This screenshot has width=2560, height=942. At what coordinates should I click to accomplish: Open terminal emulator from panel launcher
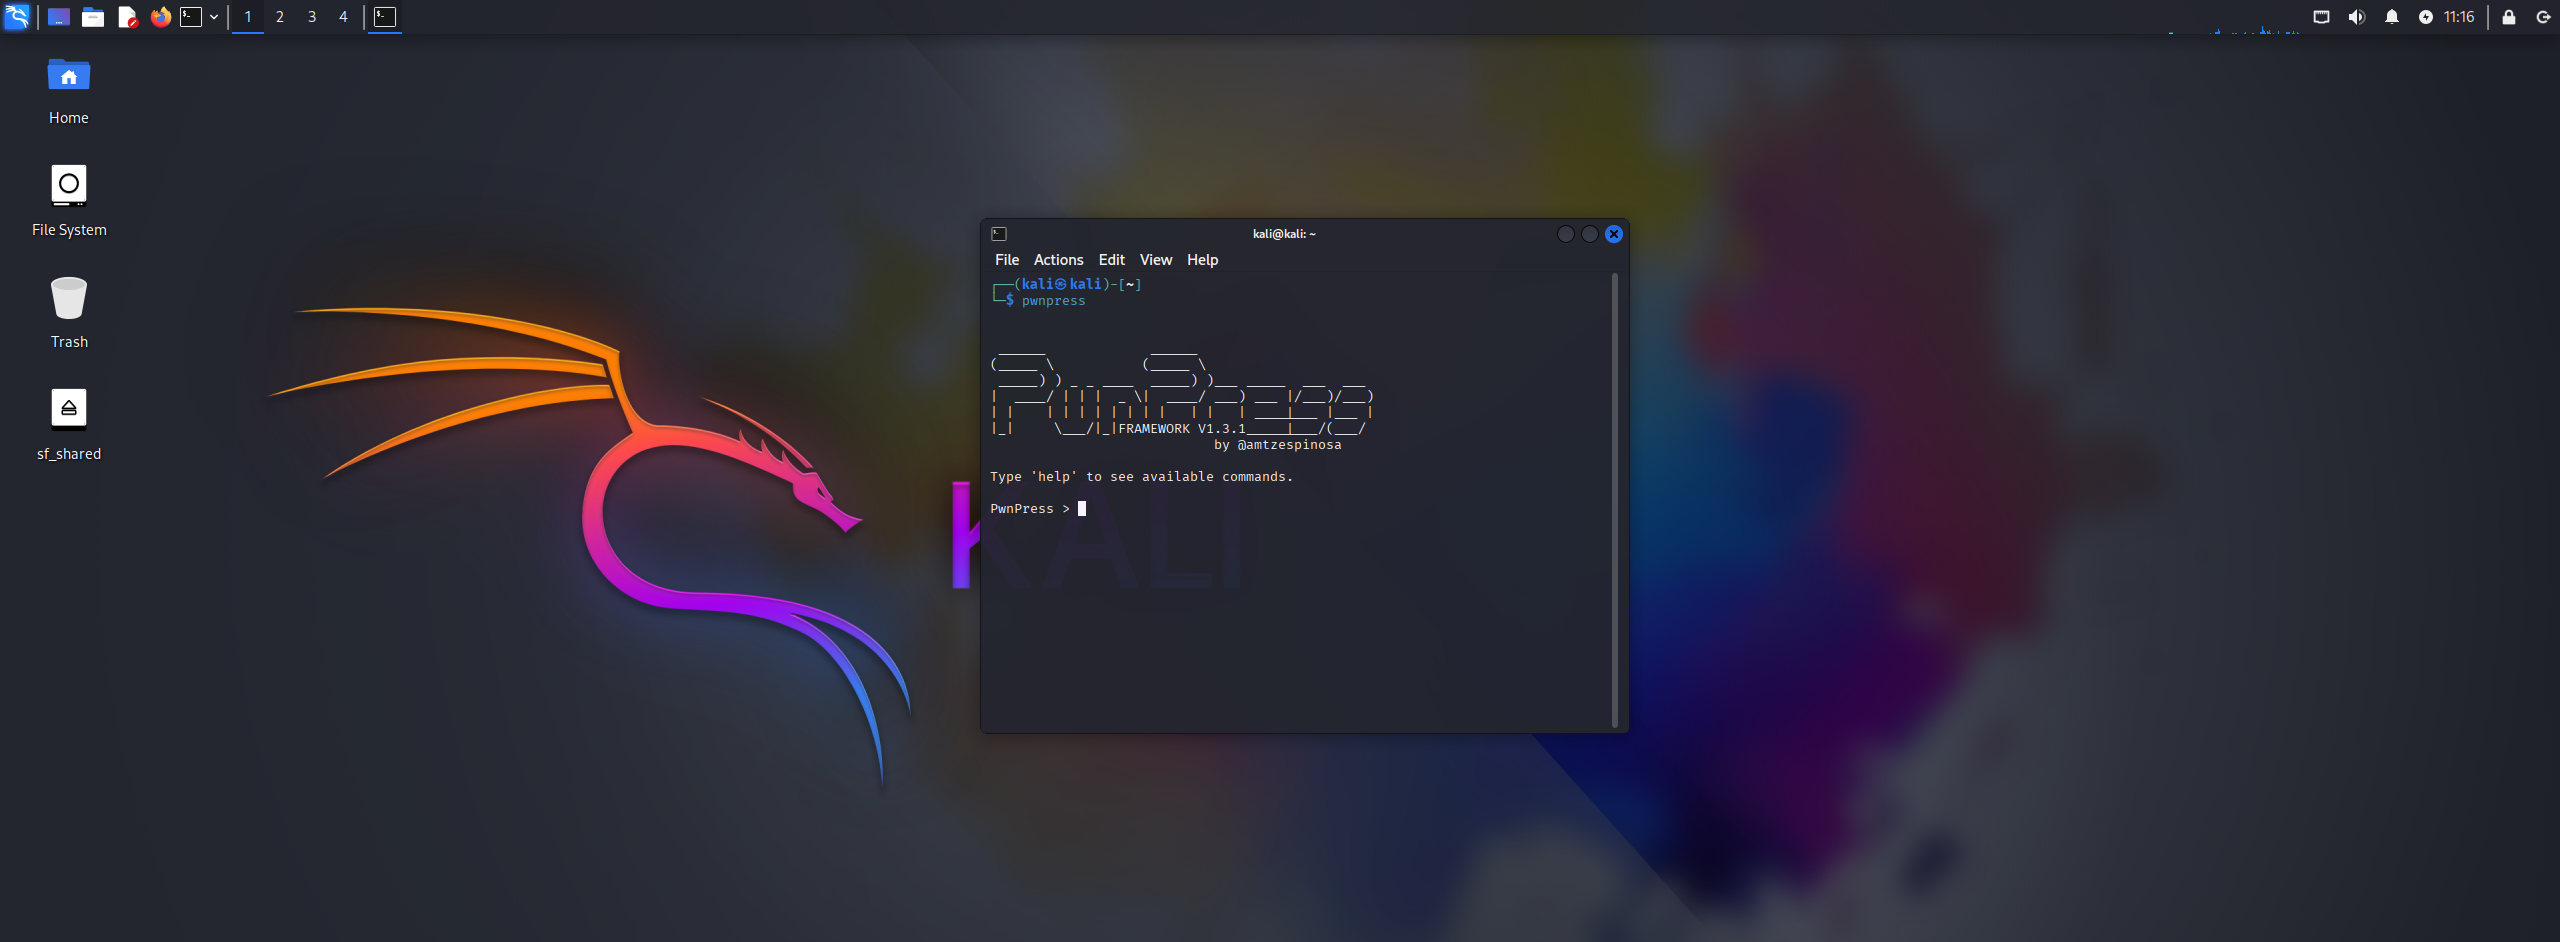(x=191, y=17)
